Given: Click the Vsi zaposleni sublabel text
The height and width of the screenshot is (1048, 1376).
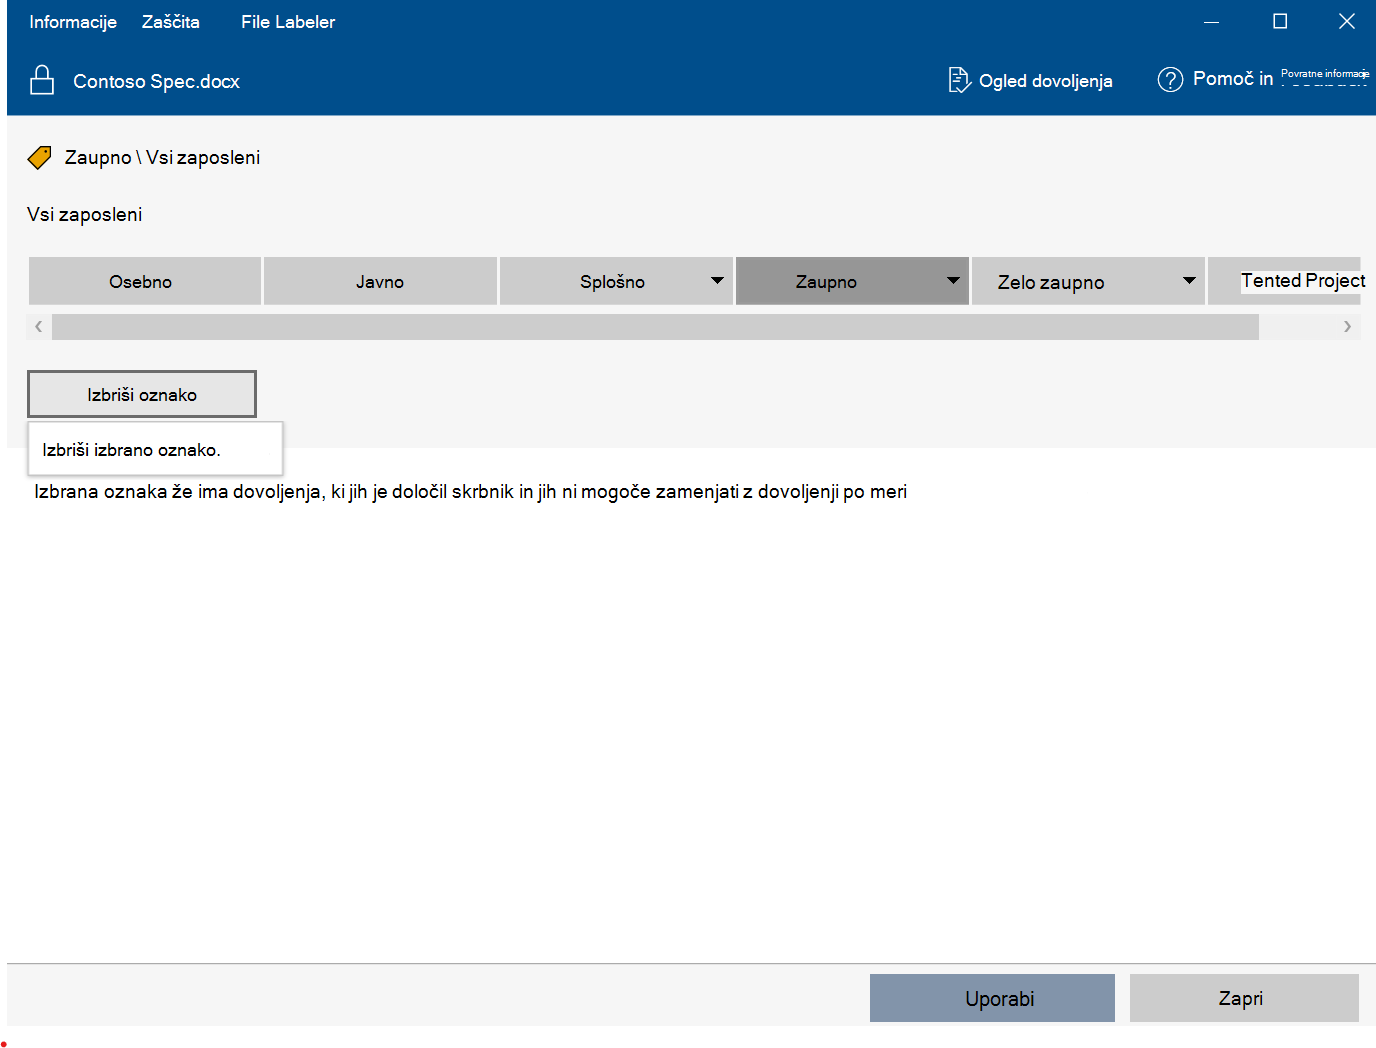Looking at the screenshot, I should [85, 214].
